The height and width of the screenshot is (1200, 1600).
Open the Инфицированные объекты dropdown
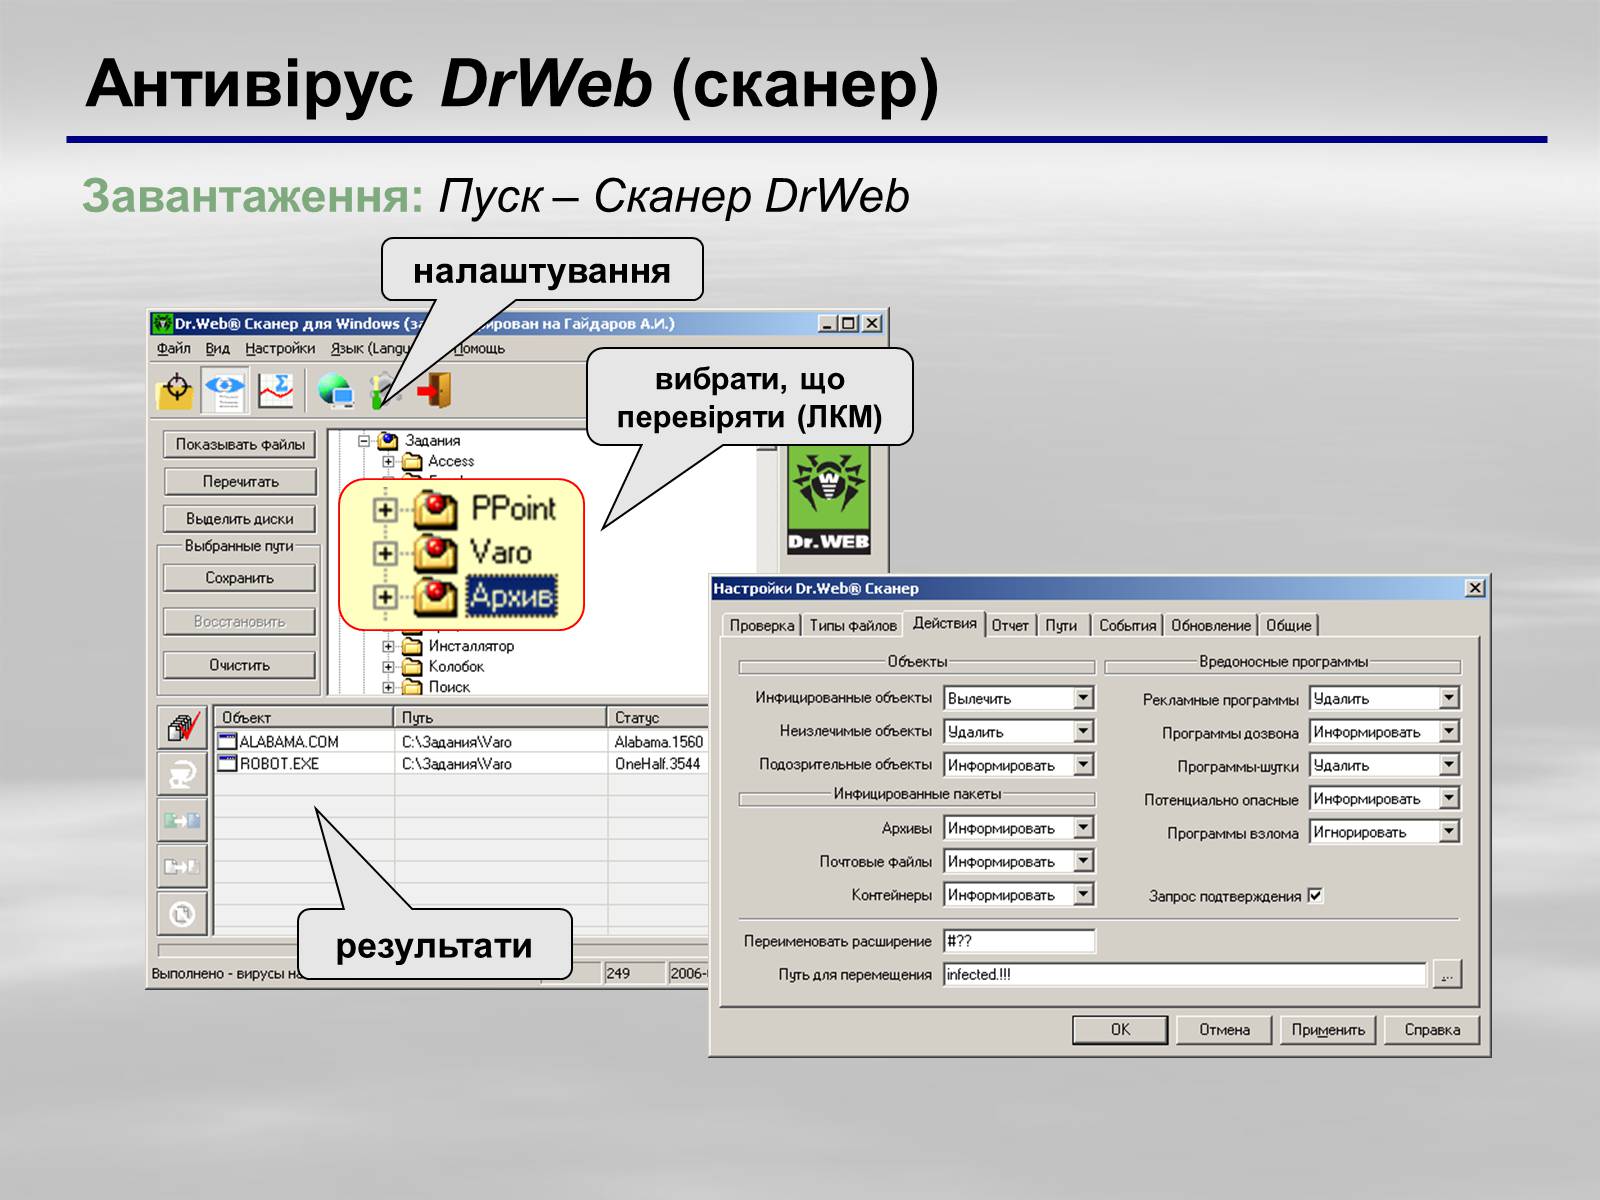[x=1084, y=698]
